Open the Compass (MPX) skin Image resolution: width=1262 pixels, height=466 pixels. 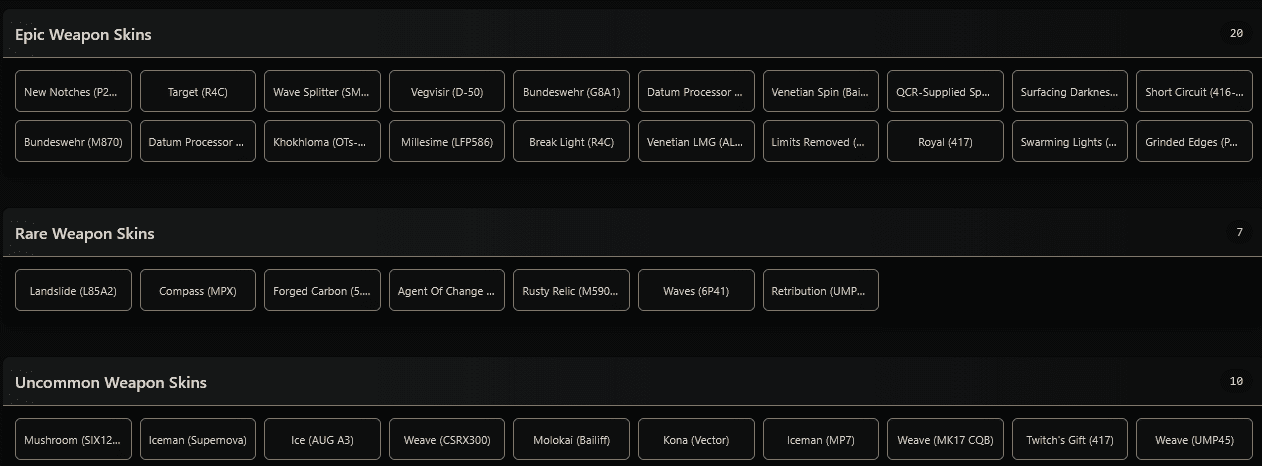[x=198, y=290]
